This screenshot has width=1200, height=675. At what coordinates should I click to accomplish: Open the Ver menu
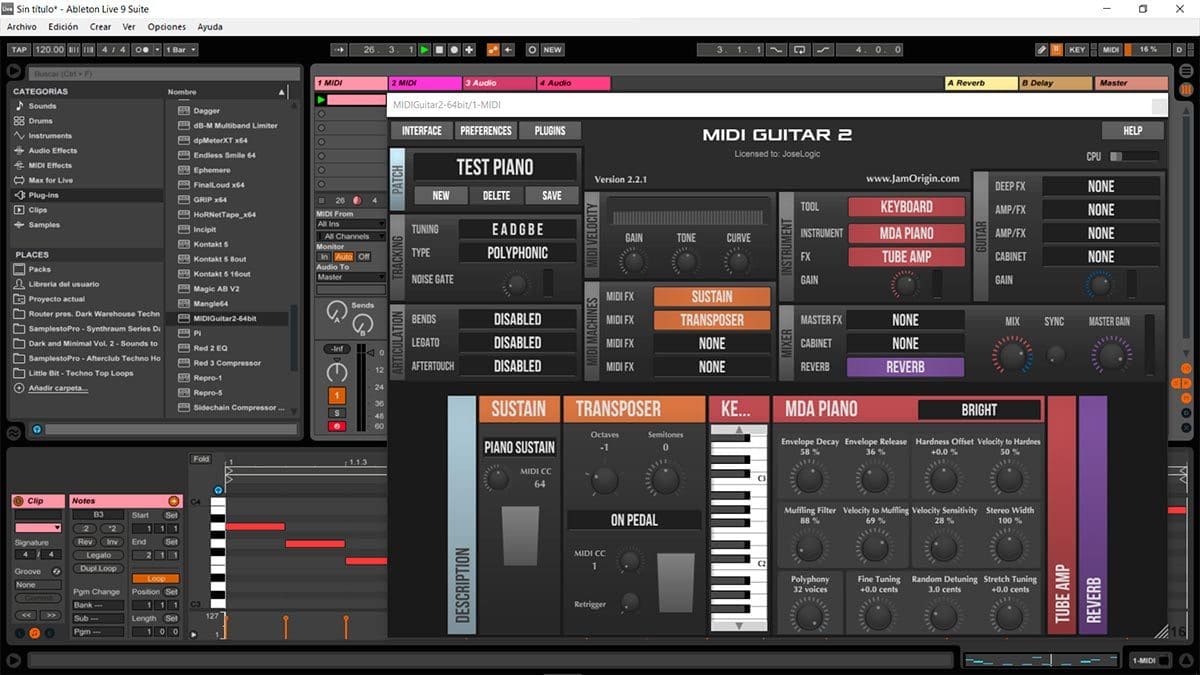[x=129, y=27]
